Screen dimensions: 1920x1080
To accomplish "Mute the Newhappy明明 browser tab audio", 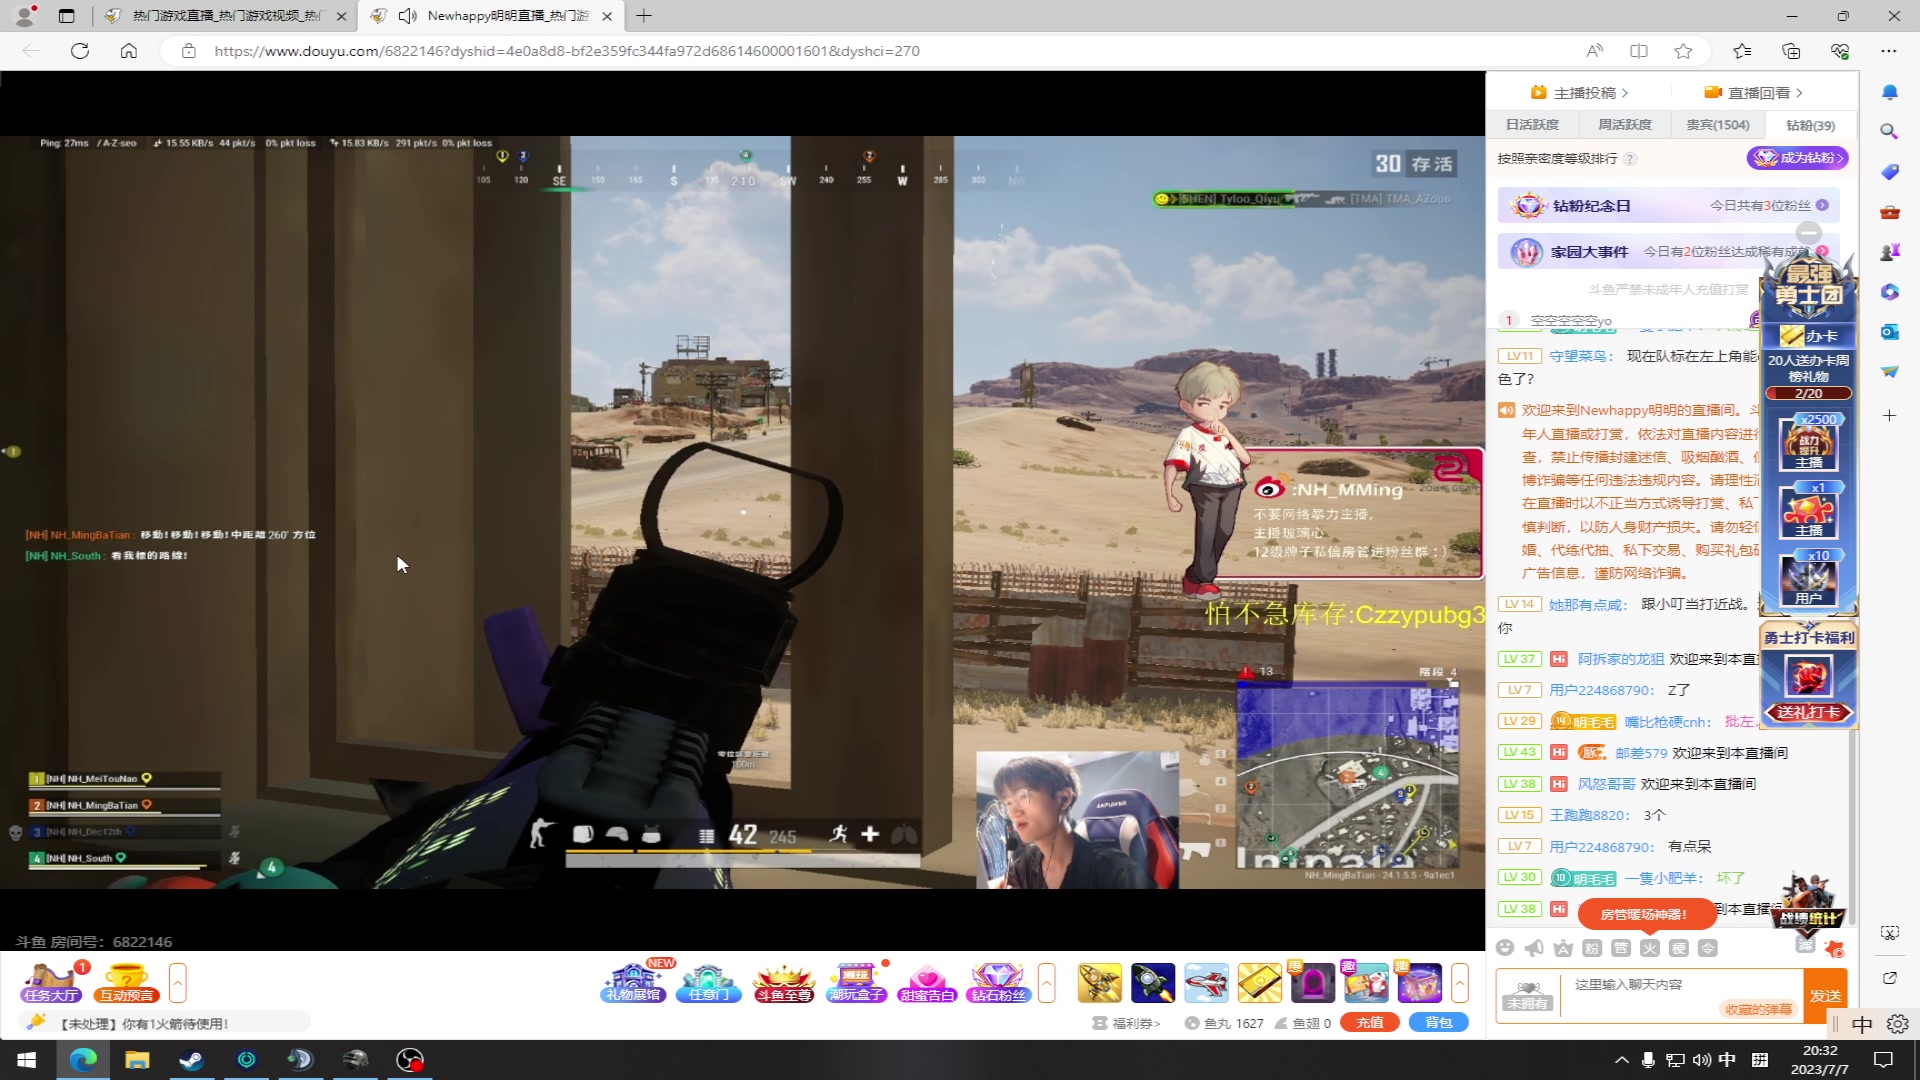I will click(407, 16).
